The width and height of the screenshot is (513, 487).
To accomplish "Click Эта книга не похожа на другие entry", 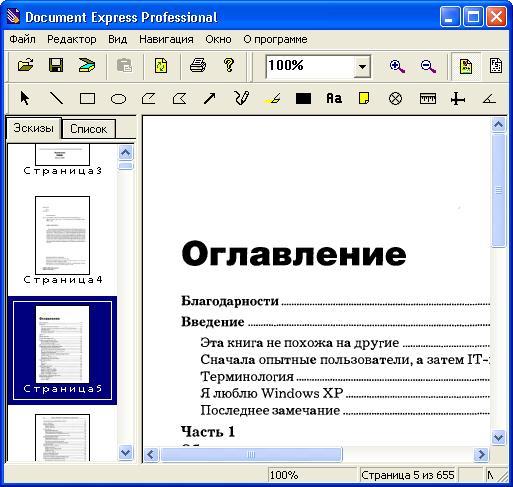I will [300, 343].
